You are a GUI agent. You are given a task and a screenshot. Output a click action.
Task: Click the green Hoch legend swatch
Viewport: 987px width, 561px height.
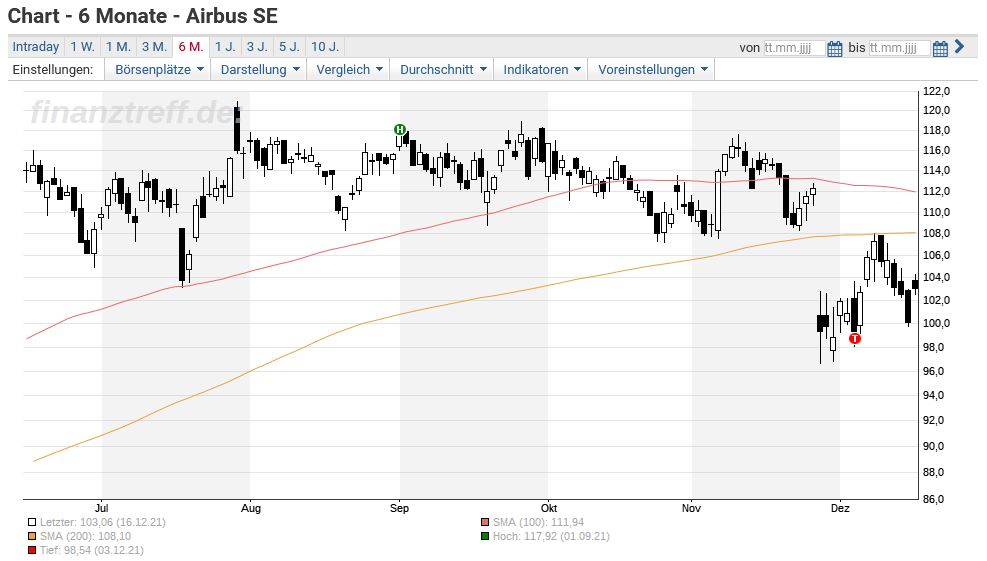(485, 536)
